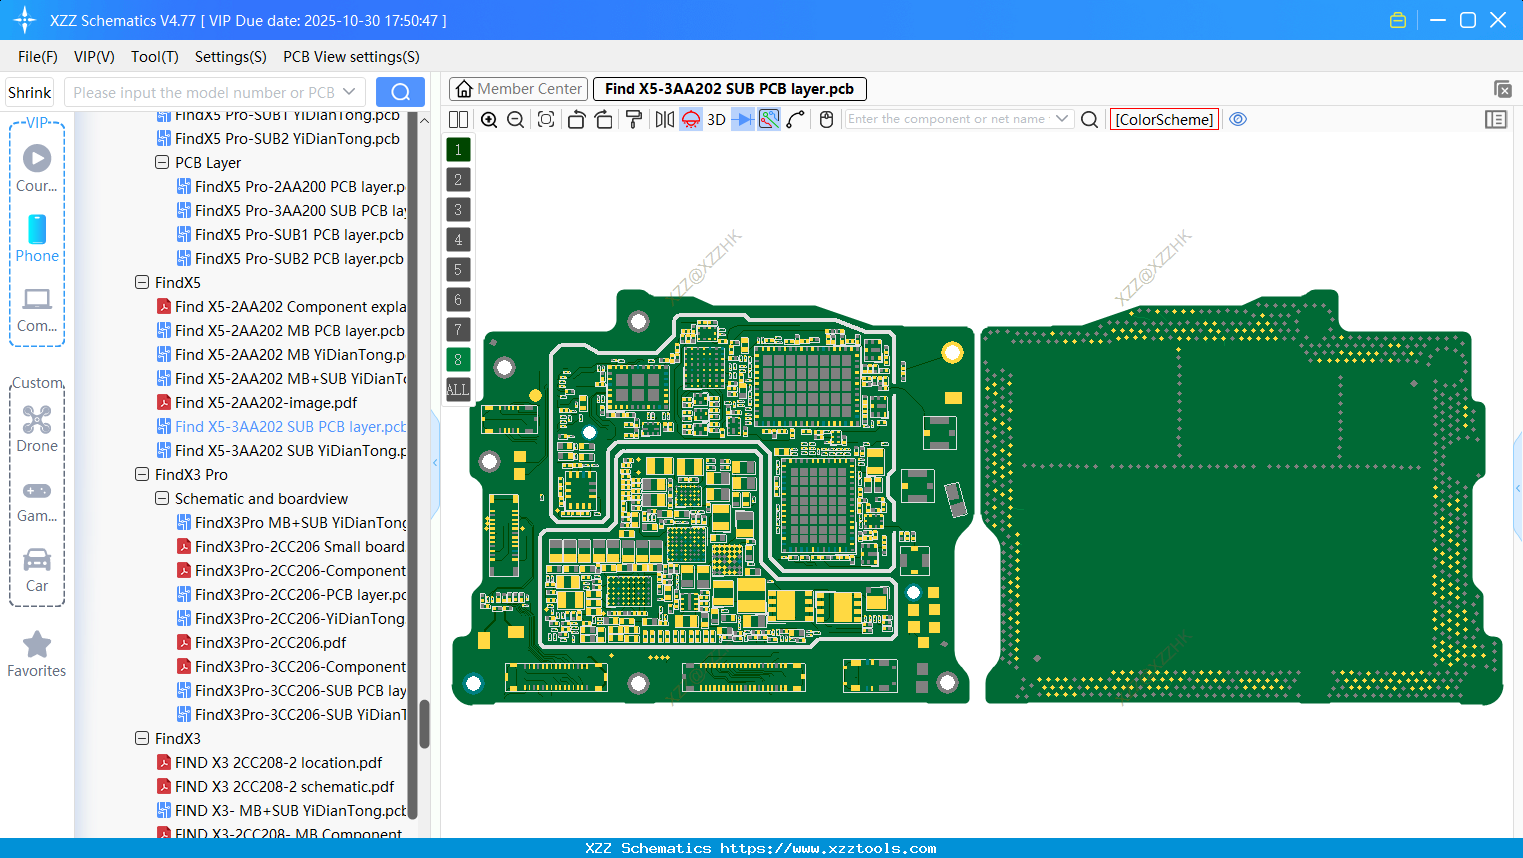Click the Member Center button

coord(518,88)
